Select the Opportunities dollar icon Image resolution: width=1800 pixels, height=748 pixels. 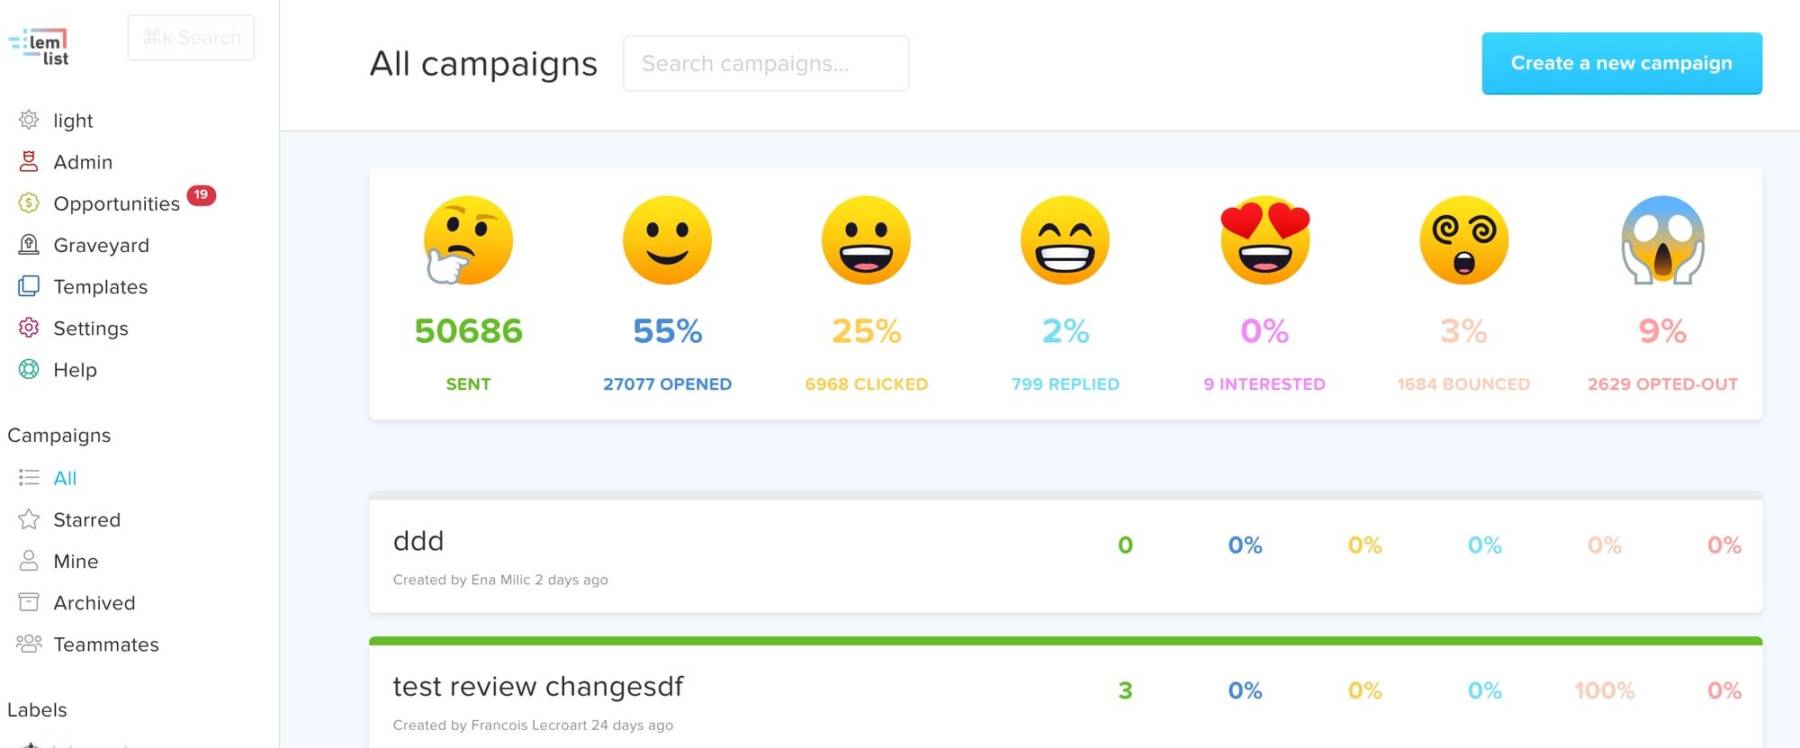(x=29, y=203)
